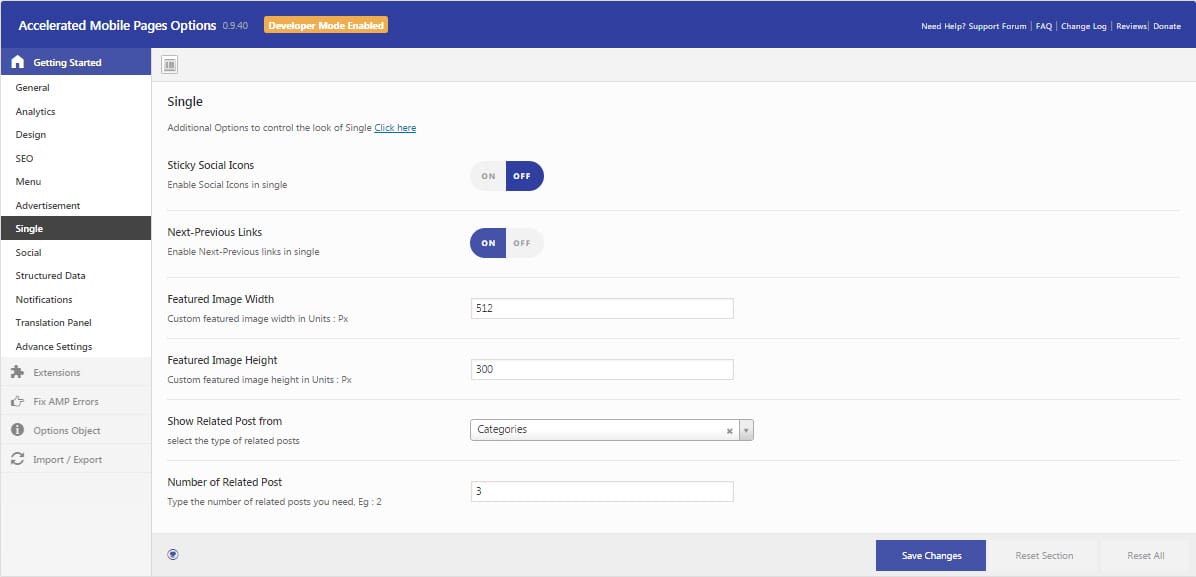Viewport: 1196px width, 577px height.
Task: Turn off Next-Previous Links toggle
Action: (522, 243)
